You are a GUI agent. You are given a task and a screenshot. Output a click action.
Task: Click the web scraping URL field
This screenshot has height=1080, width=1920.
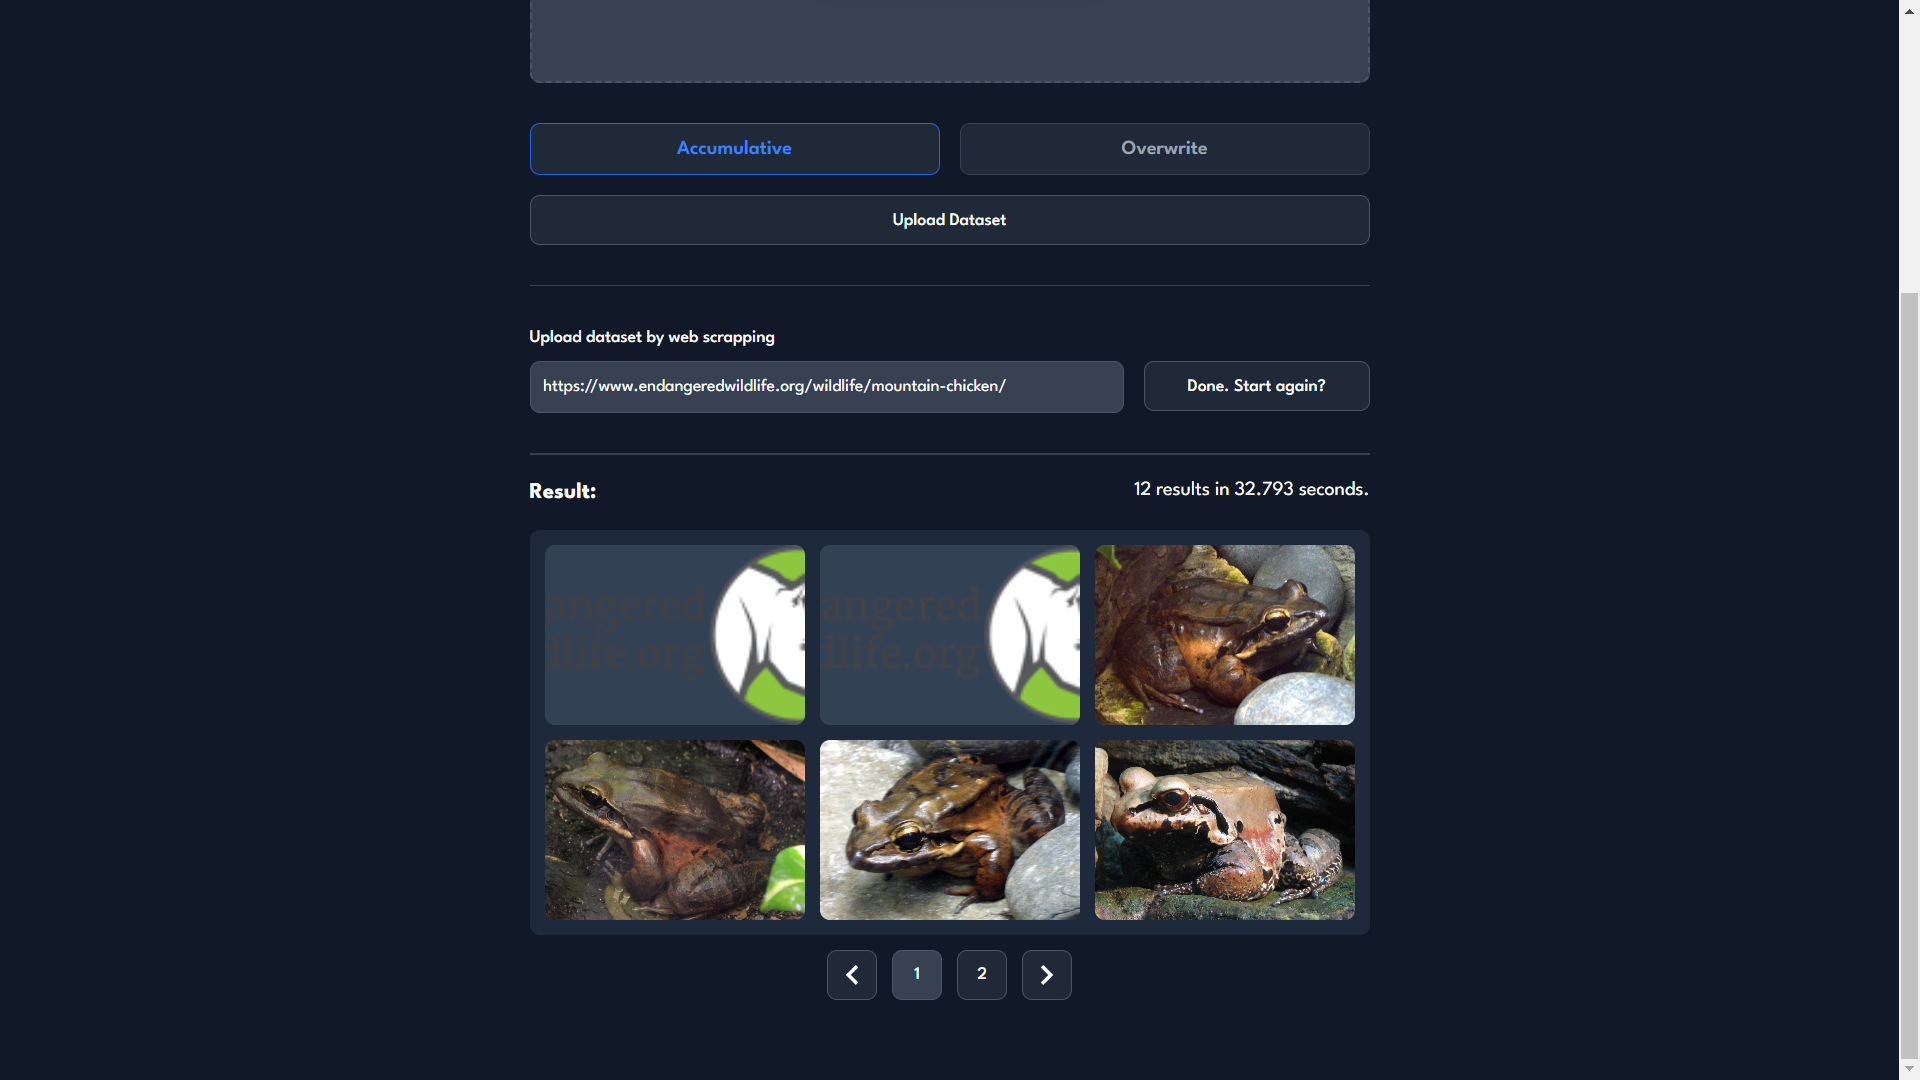(x=826, y=387)
